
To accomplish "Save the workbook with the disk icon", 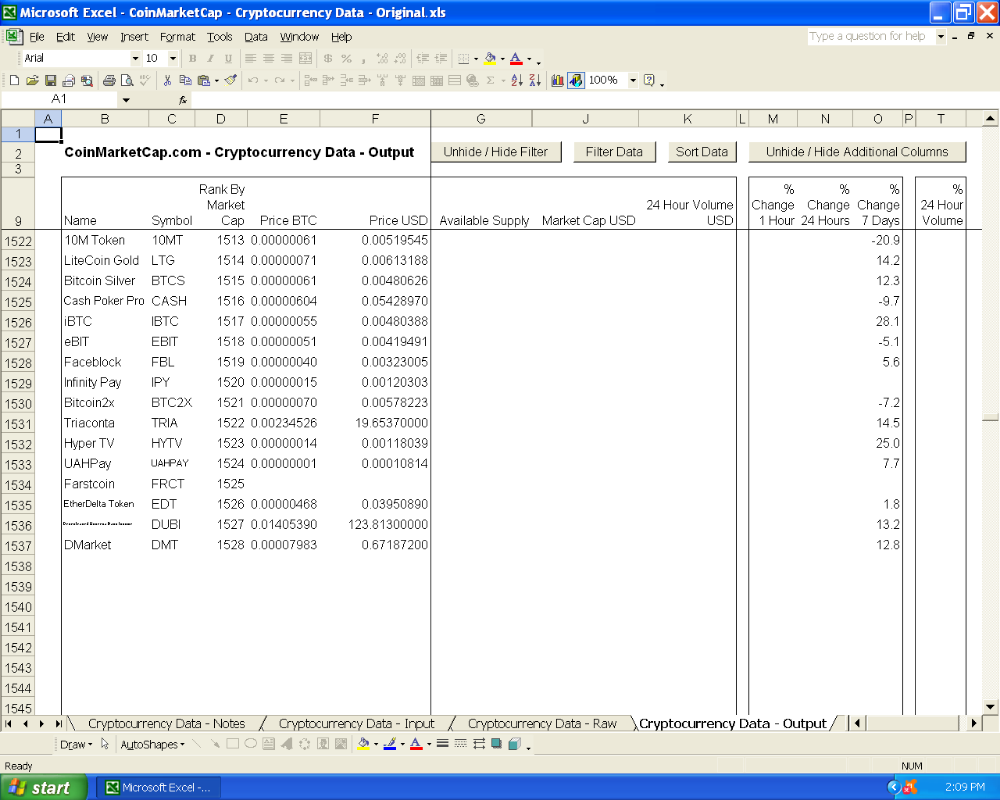I will click(x=50, y=80).
